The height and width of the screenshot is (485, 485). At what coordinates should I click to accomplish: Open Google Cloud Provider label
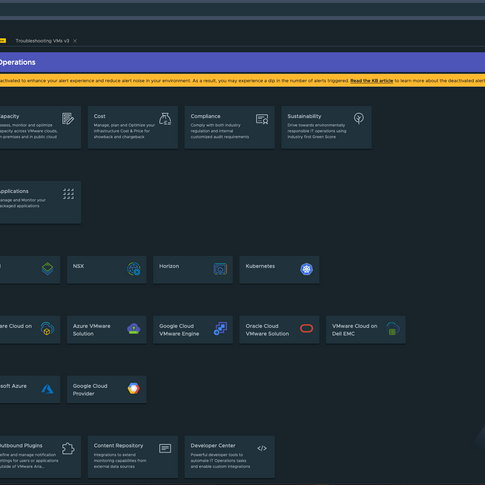tap(90, 390)
